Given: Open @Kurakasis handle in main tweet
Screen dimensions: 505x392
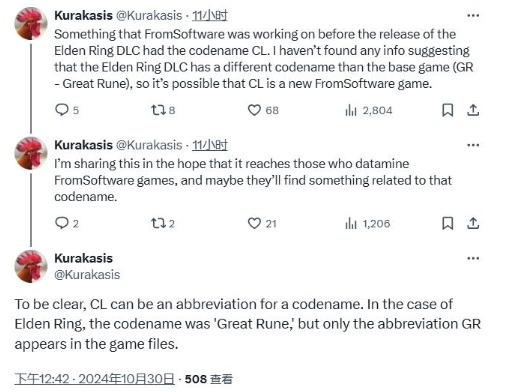Looking at the screenshot, I should pos(87,275).
